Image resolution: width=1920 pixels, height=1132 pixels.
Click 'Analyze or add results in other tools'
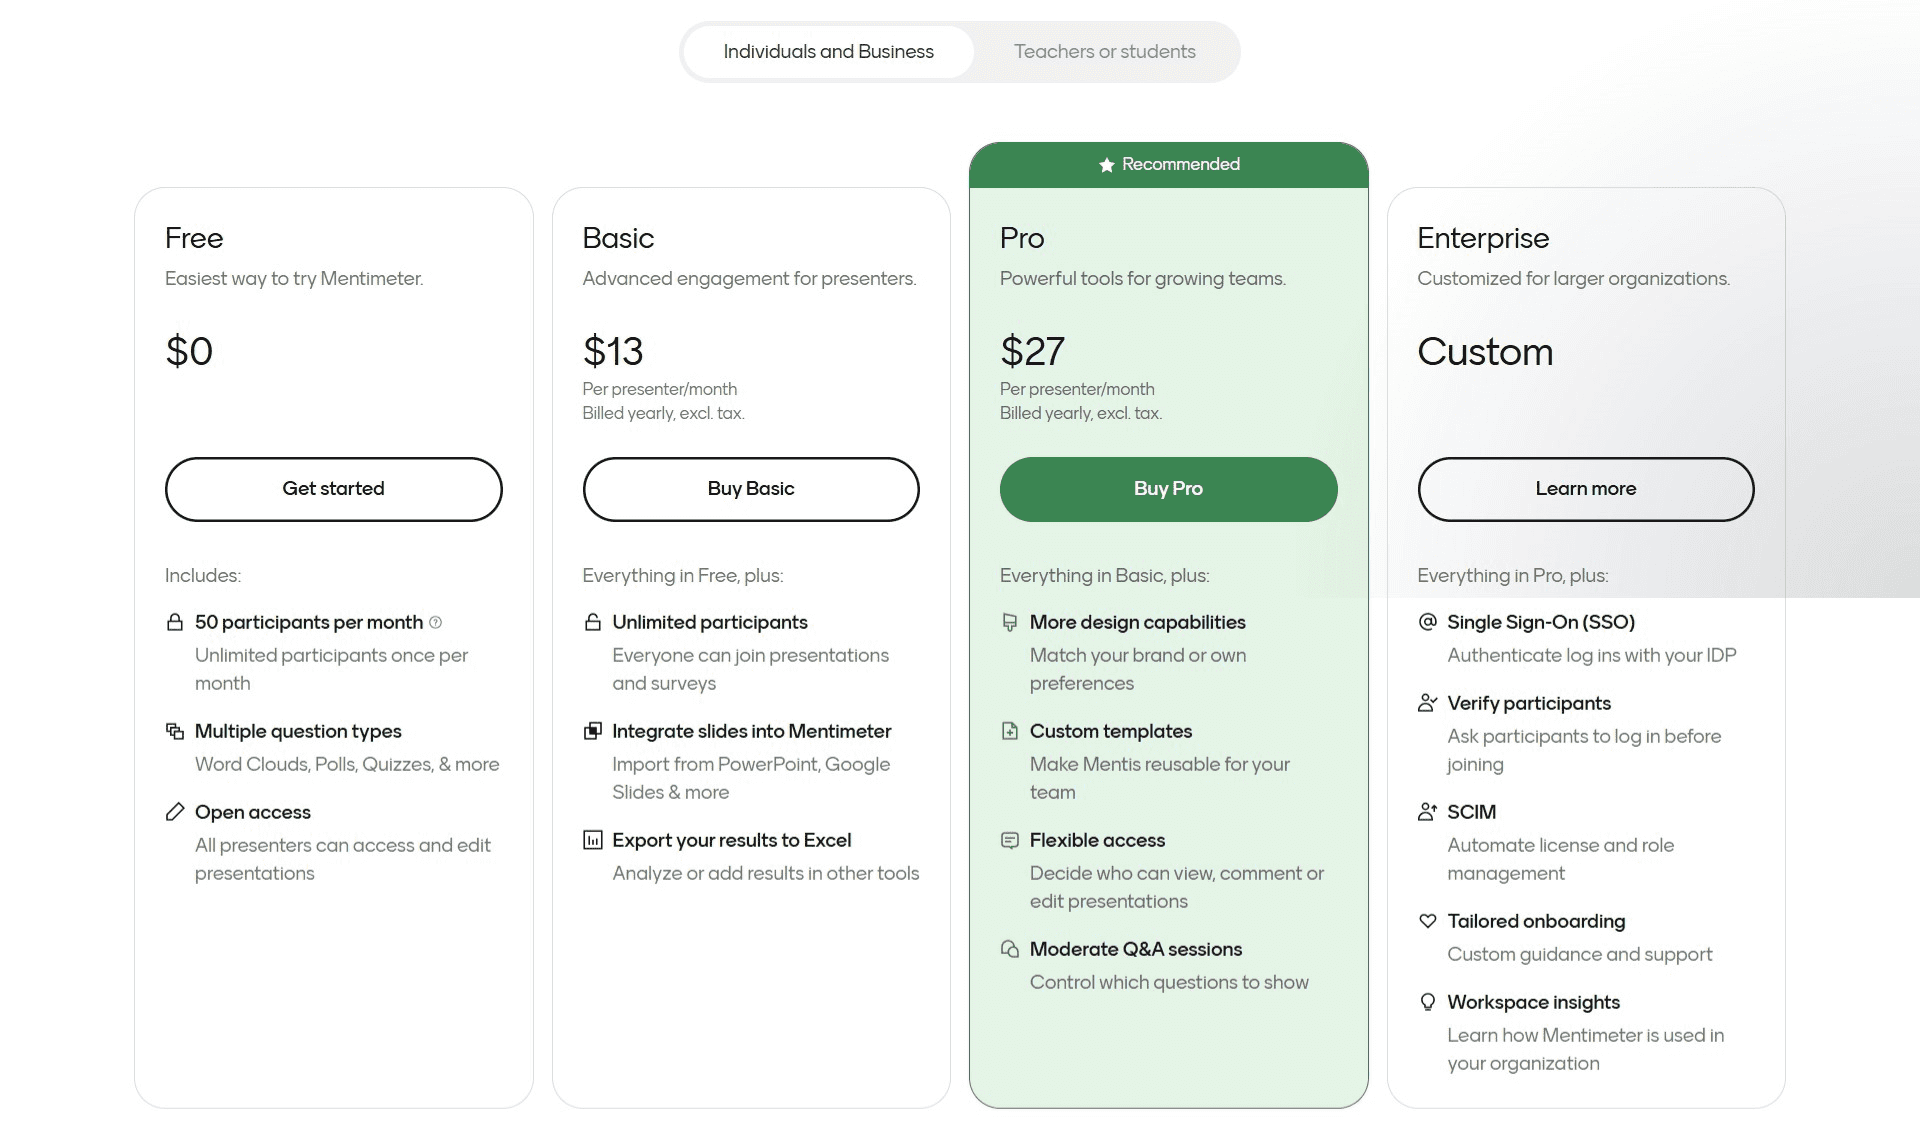[x=766, y=873]
